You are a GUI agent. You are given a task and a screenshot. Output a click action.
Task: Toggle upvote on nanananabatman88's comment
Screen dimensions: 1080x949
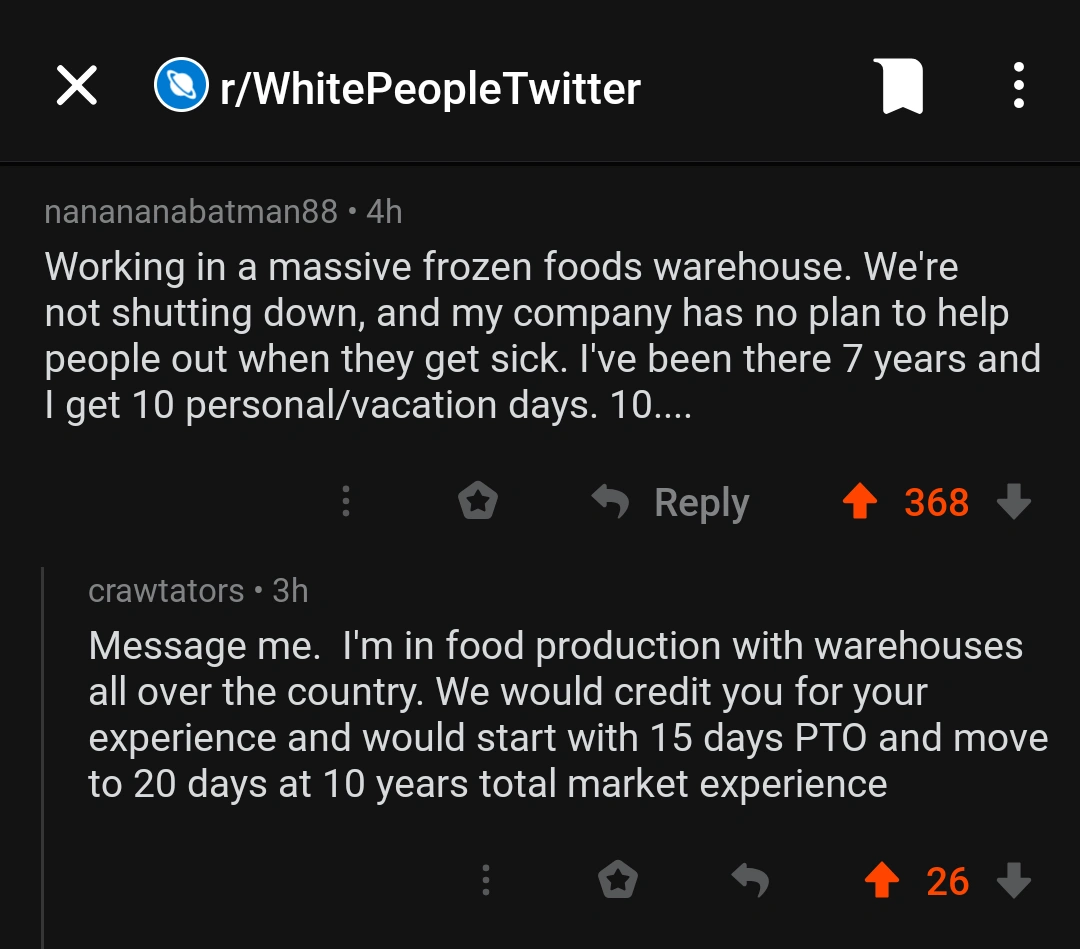(859, 502)
